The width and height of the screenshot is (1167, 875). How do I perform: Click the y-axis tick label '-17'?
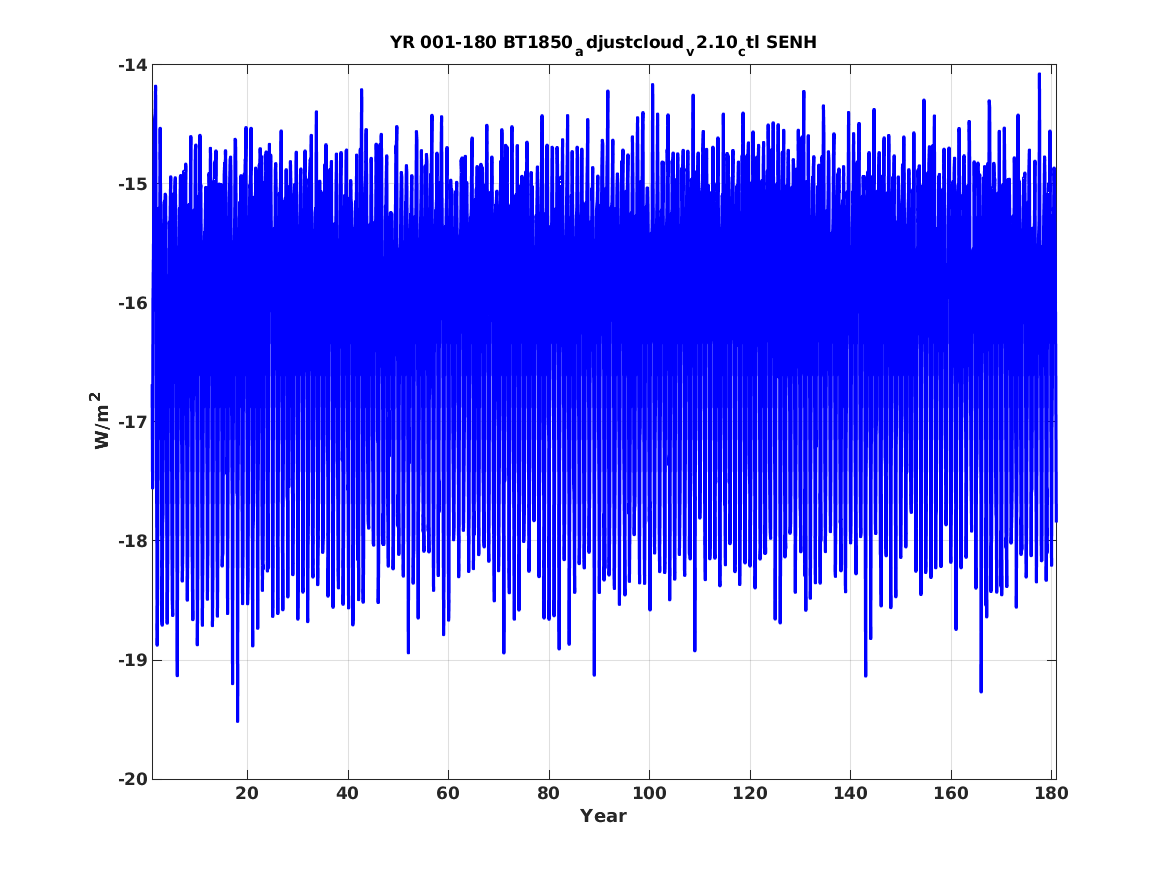pyautogui.click(x=132, y=422)
